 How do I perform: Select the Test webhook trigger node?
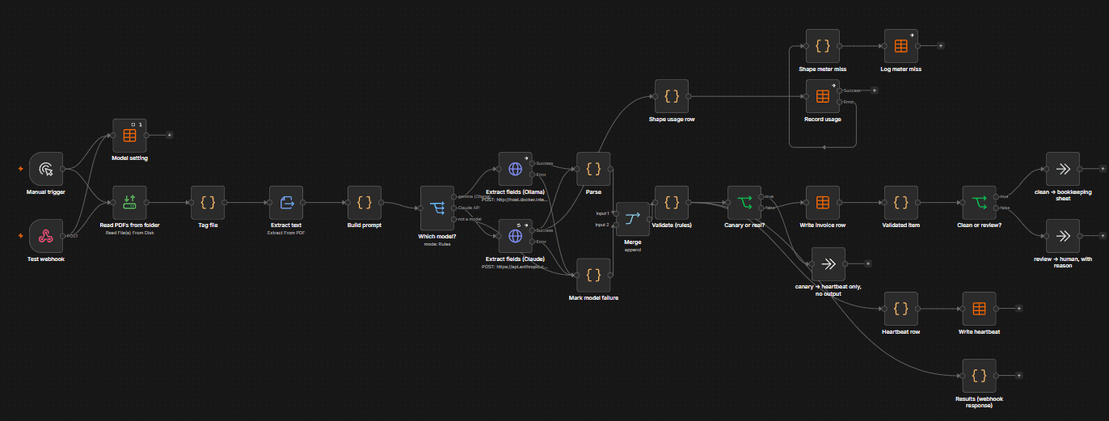46,236
